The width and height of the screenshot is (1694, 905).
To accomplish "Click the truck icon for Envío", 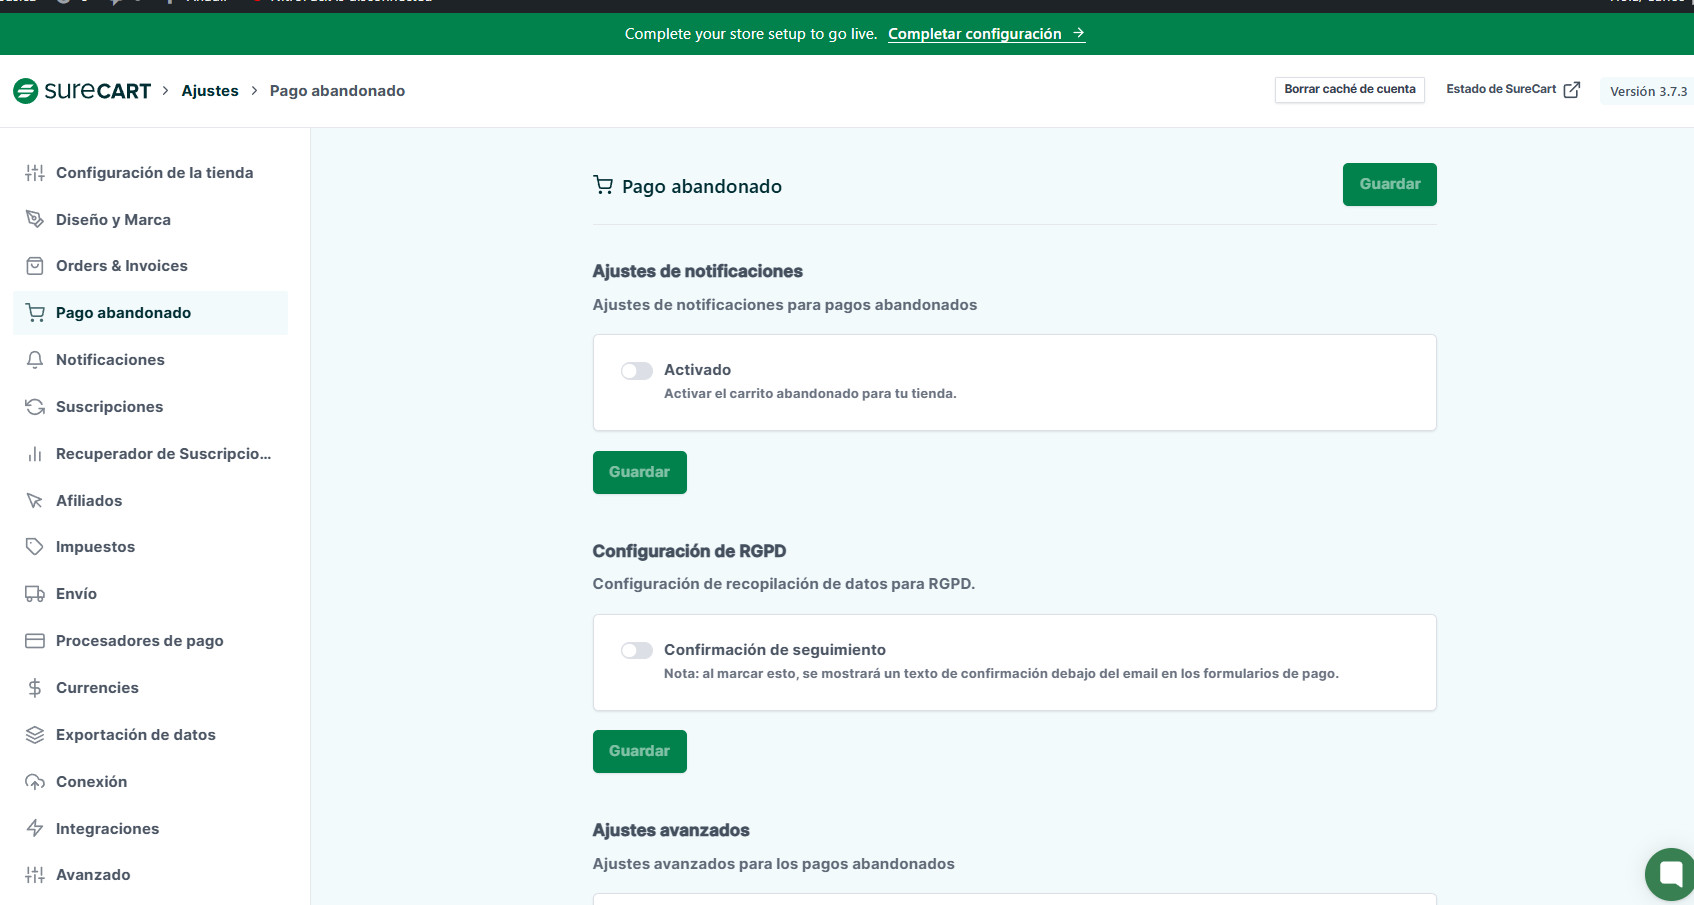I will [35, 594].
